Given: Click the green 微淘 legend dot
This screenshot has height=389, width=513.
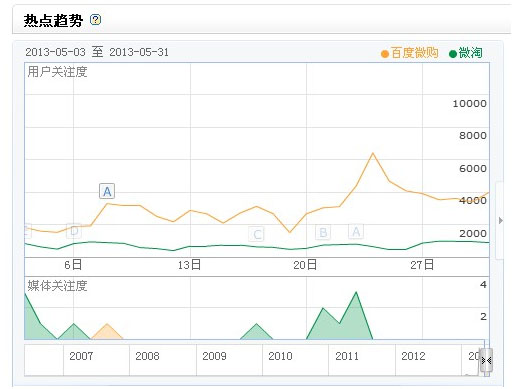Looking at the screenshot, I should (453, 54).
